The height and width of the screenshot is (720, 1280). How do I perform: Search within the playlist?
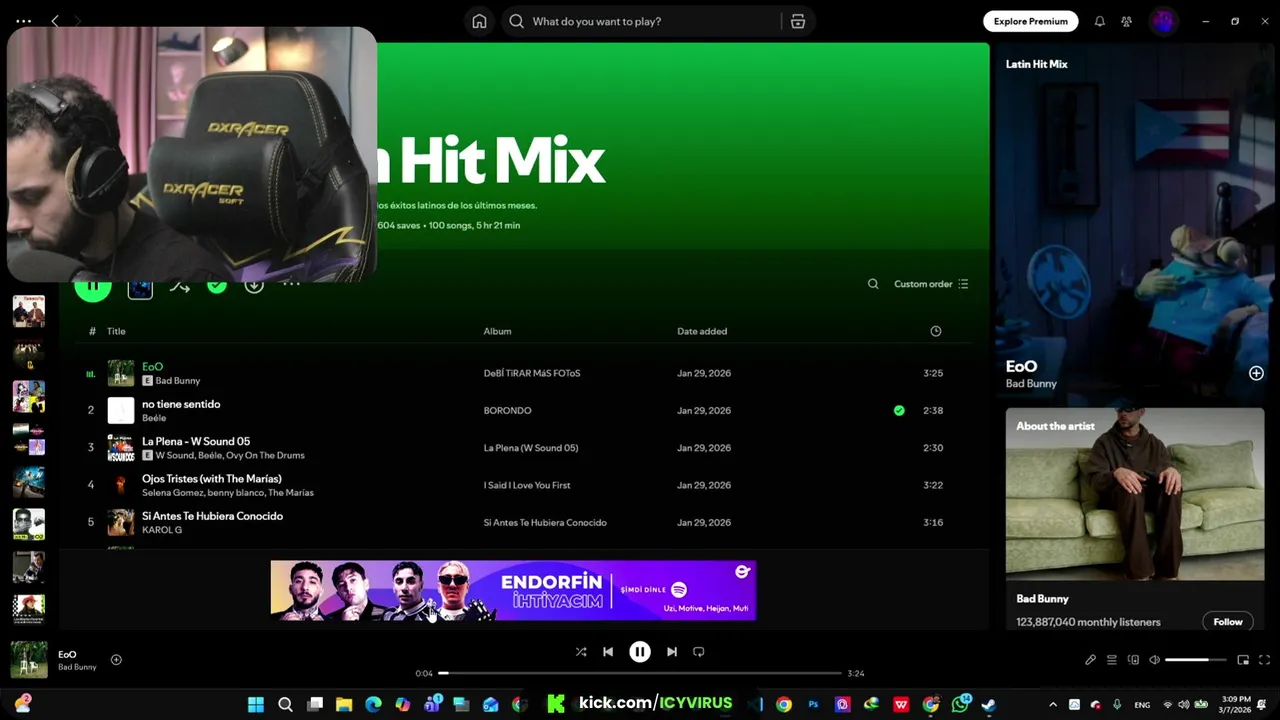(873, 284)
